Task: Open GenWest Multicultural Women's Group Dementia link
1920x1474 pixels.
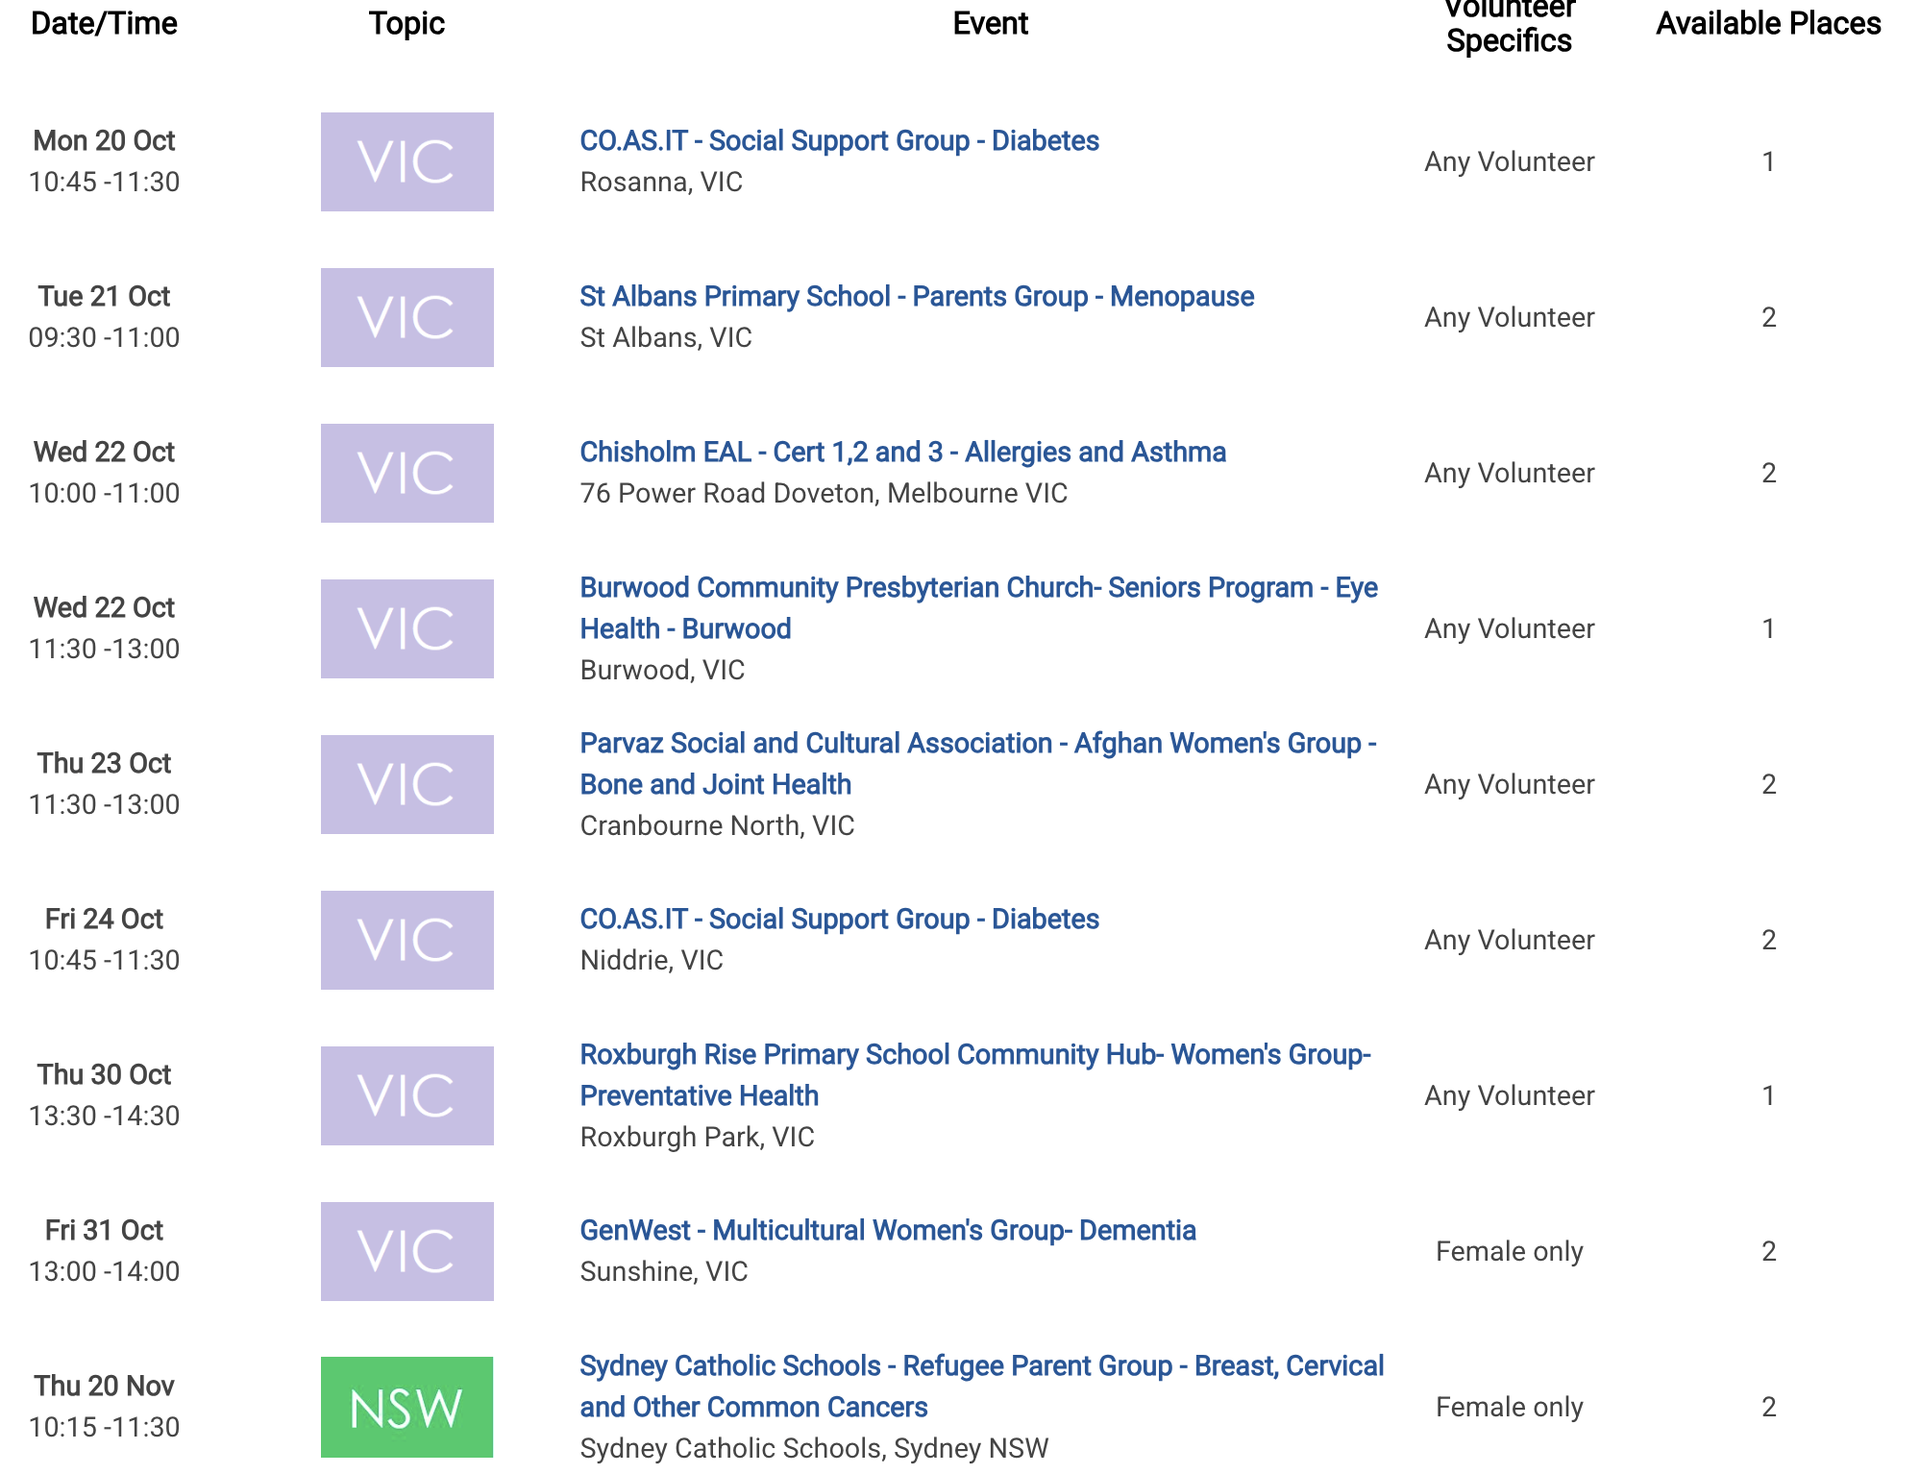Action: 887,1230
